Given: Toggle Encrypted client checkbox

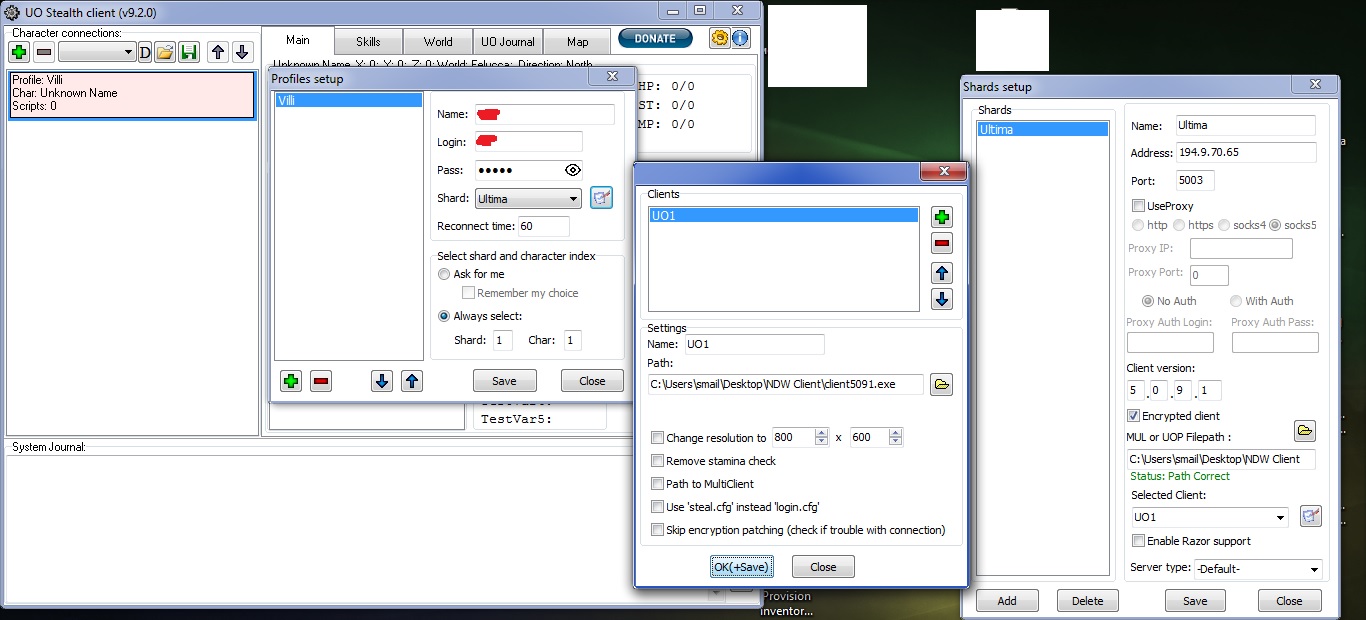Looking at the screenshot, I should 1134,416.
